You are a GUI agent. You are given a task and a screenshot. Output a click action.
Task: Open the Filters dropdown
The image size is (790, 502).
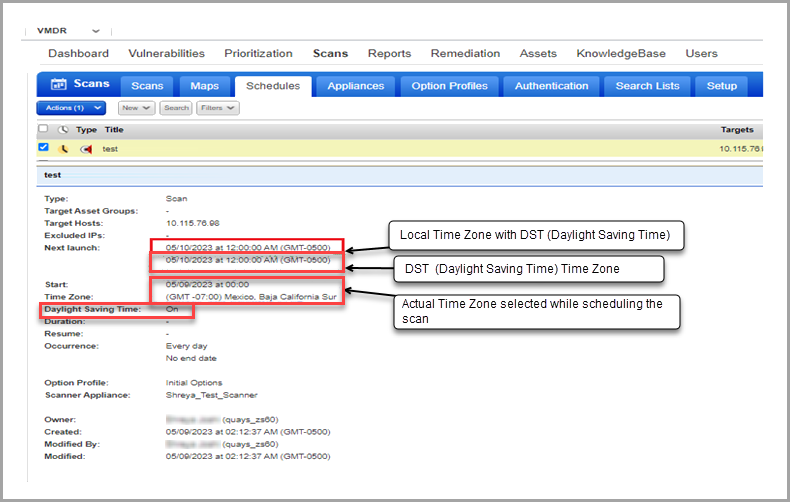tap(217, 107)
